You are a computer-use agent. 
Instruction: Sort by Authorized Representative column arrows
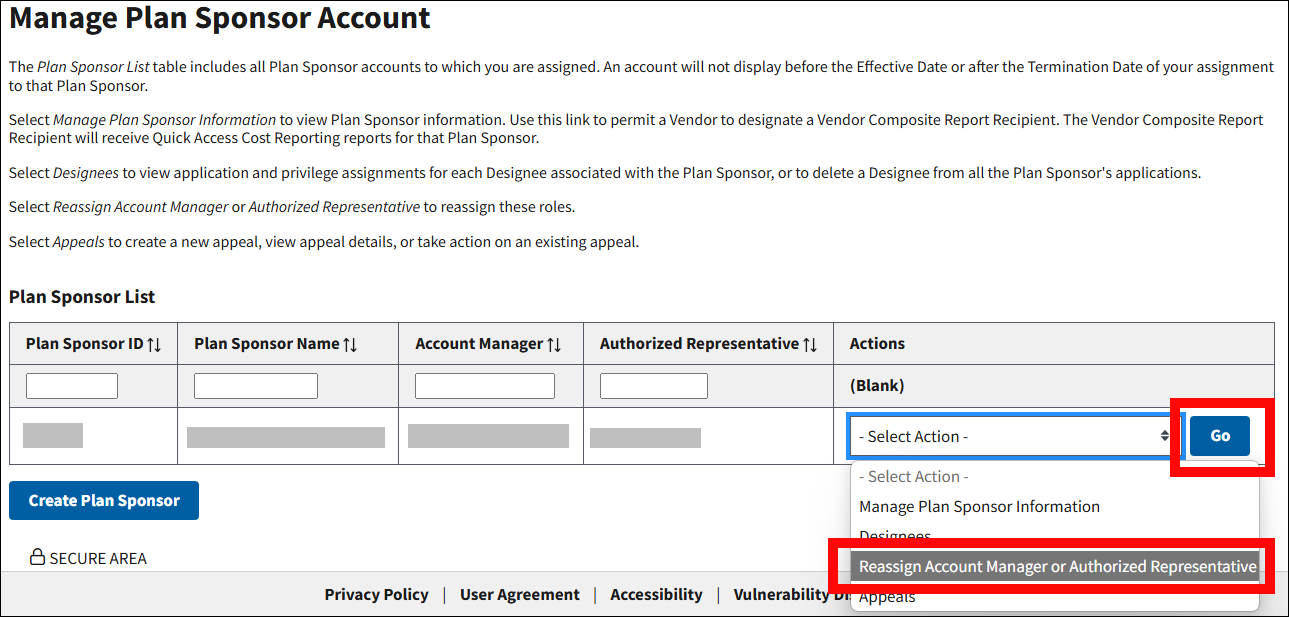coord(810,344)
